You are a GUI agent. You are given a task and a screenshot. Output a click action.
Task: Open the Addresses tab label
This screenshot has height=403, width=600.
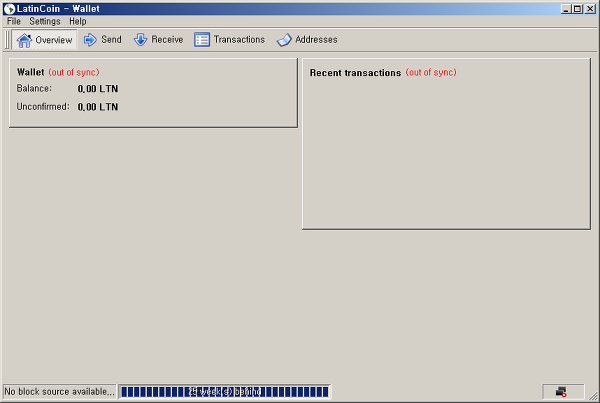[316, 39]
